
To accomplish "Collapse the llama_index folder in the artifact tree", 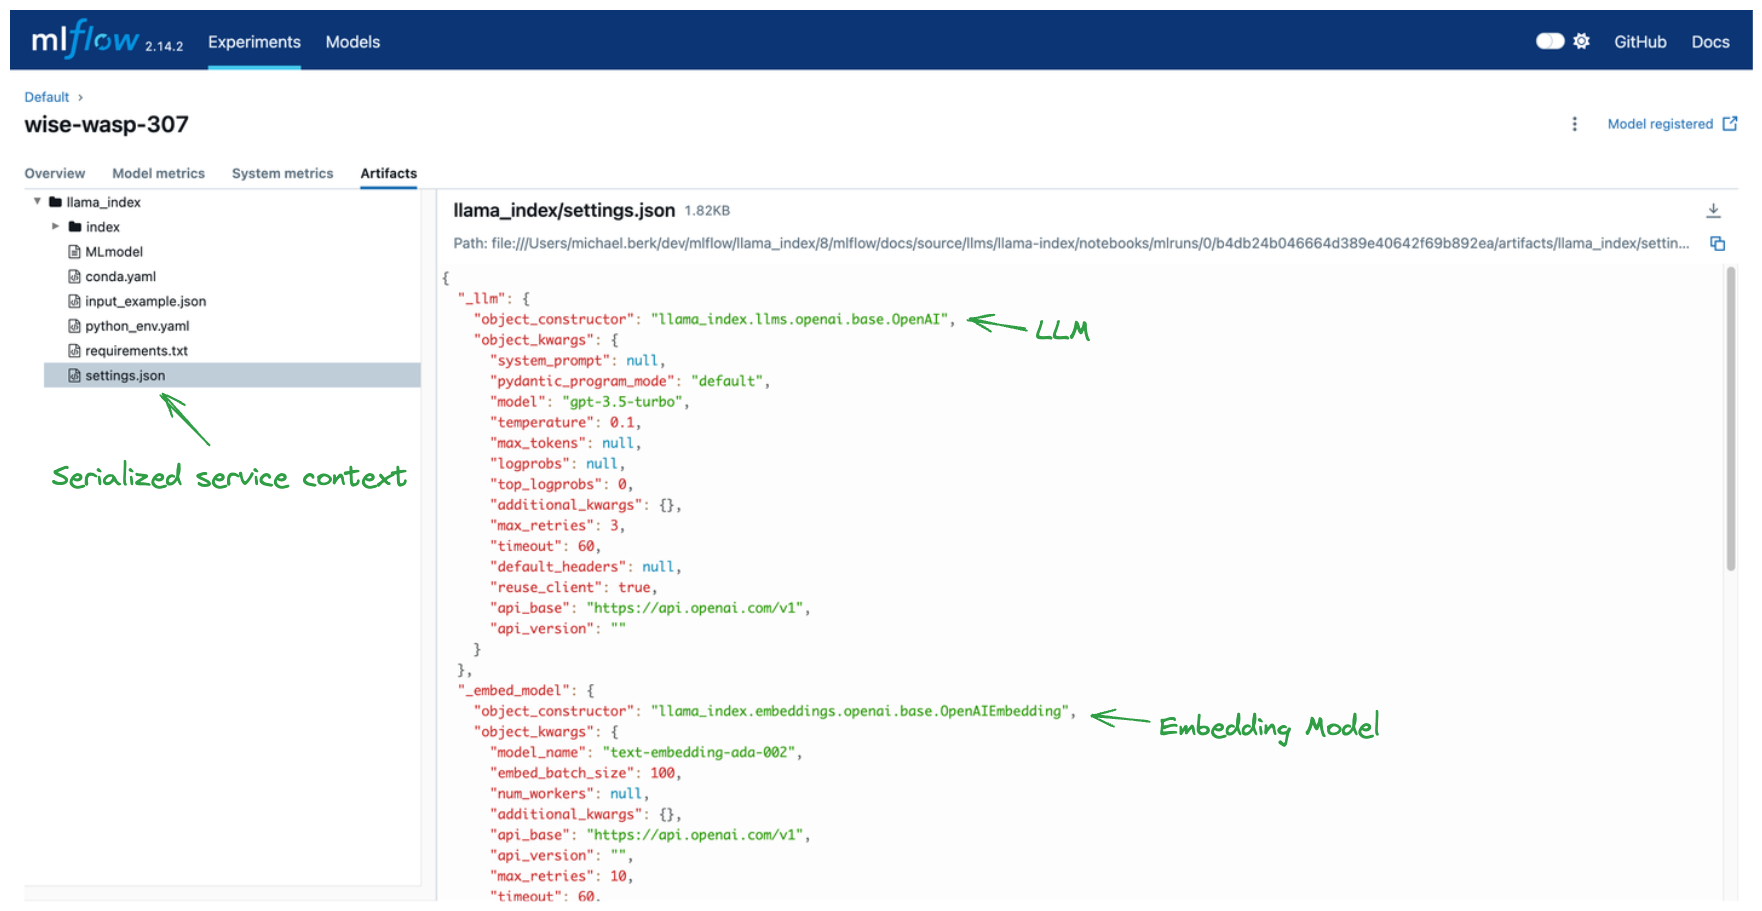I will 37,201.
